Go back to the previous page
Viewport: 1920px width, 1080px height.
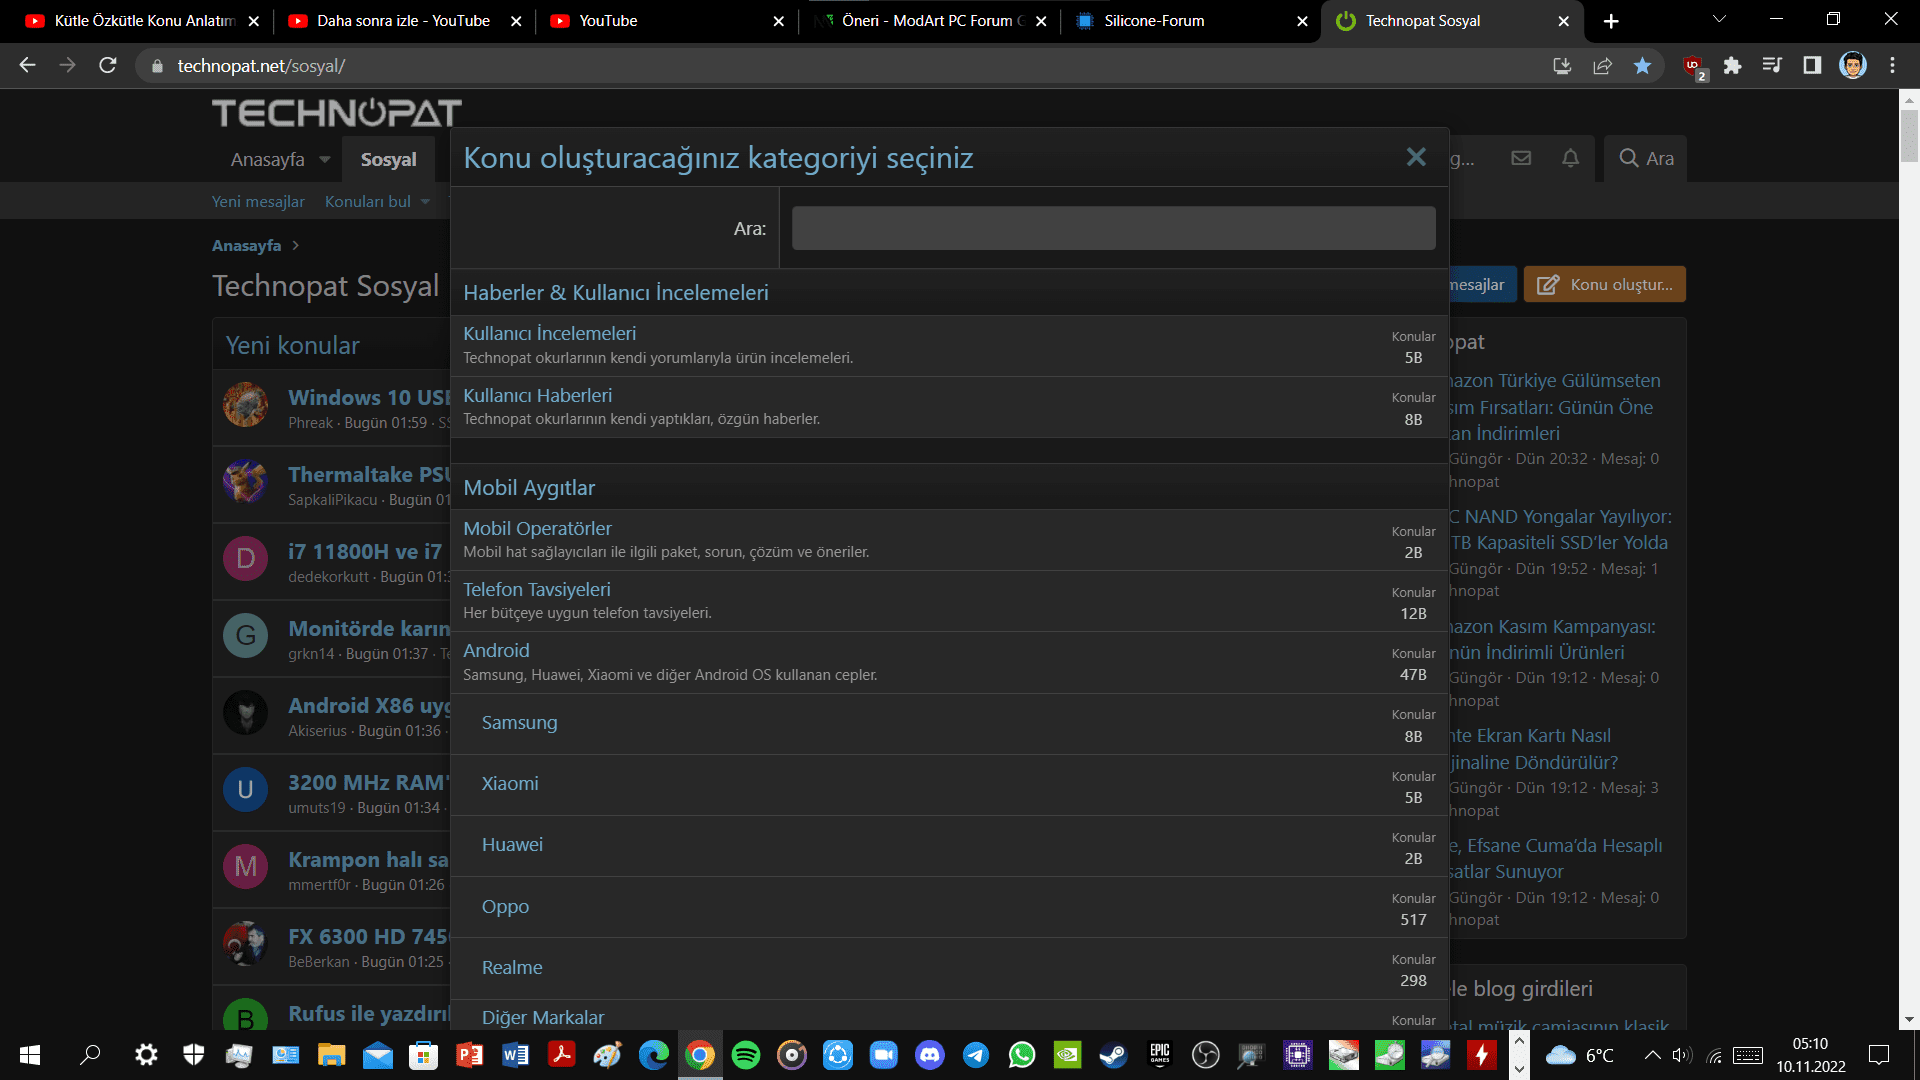(x=27, y=65)
